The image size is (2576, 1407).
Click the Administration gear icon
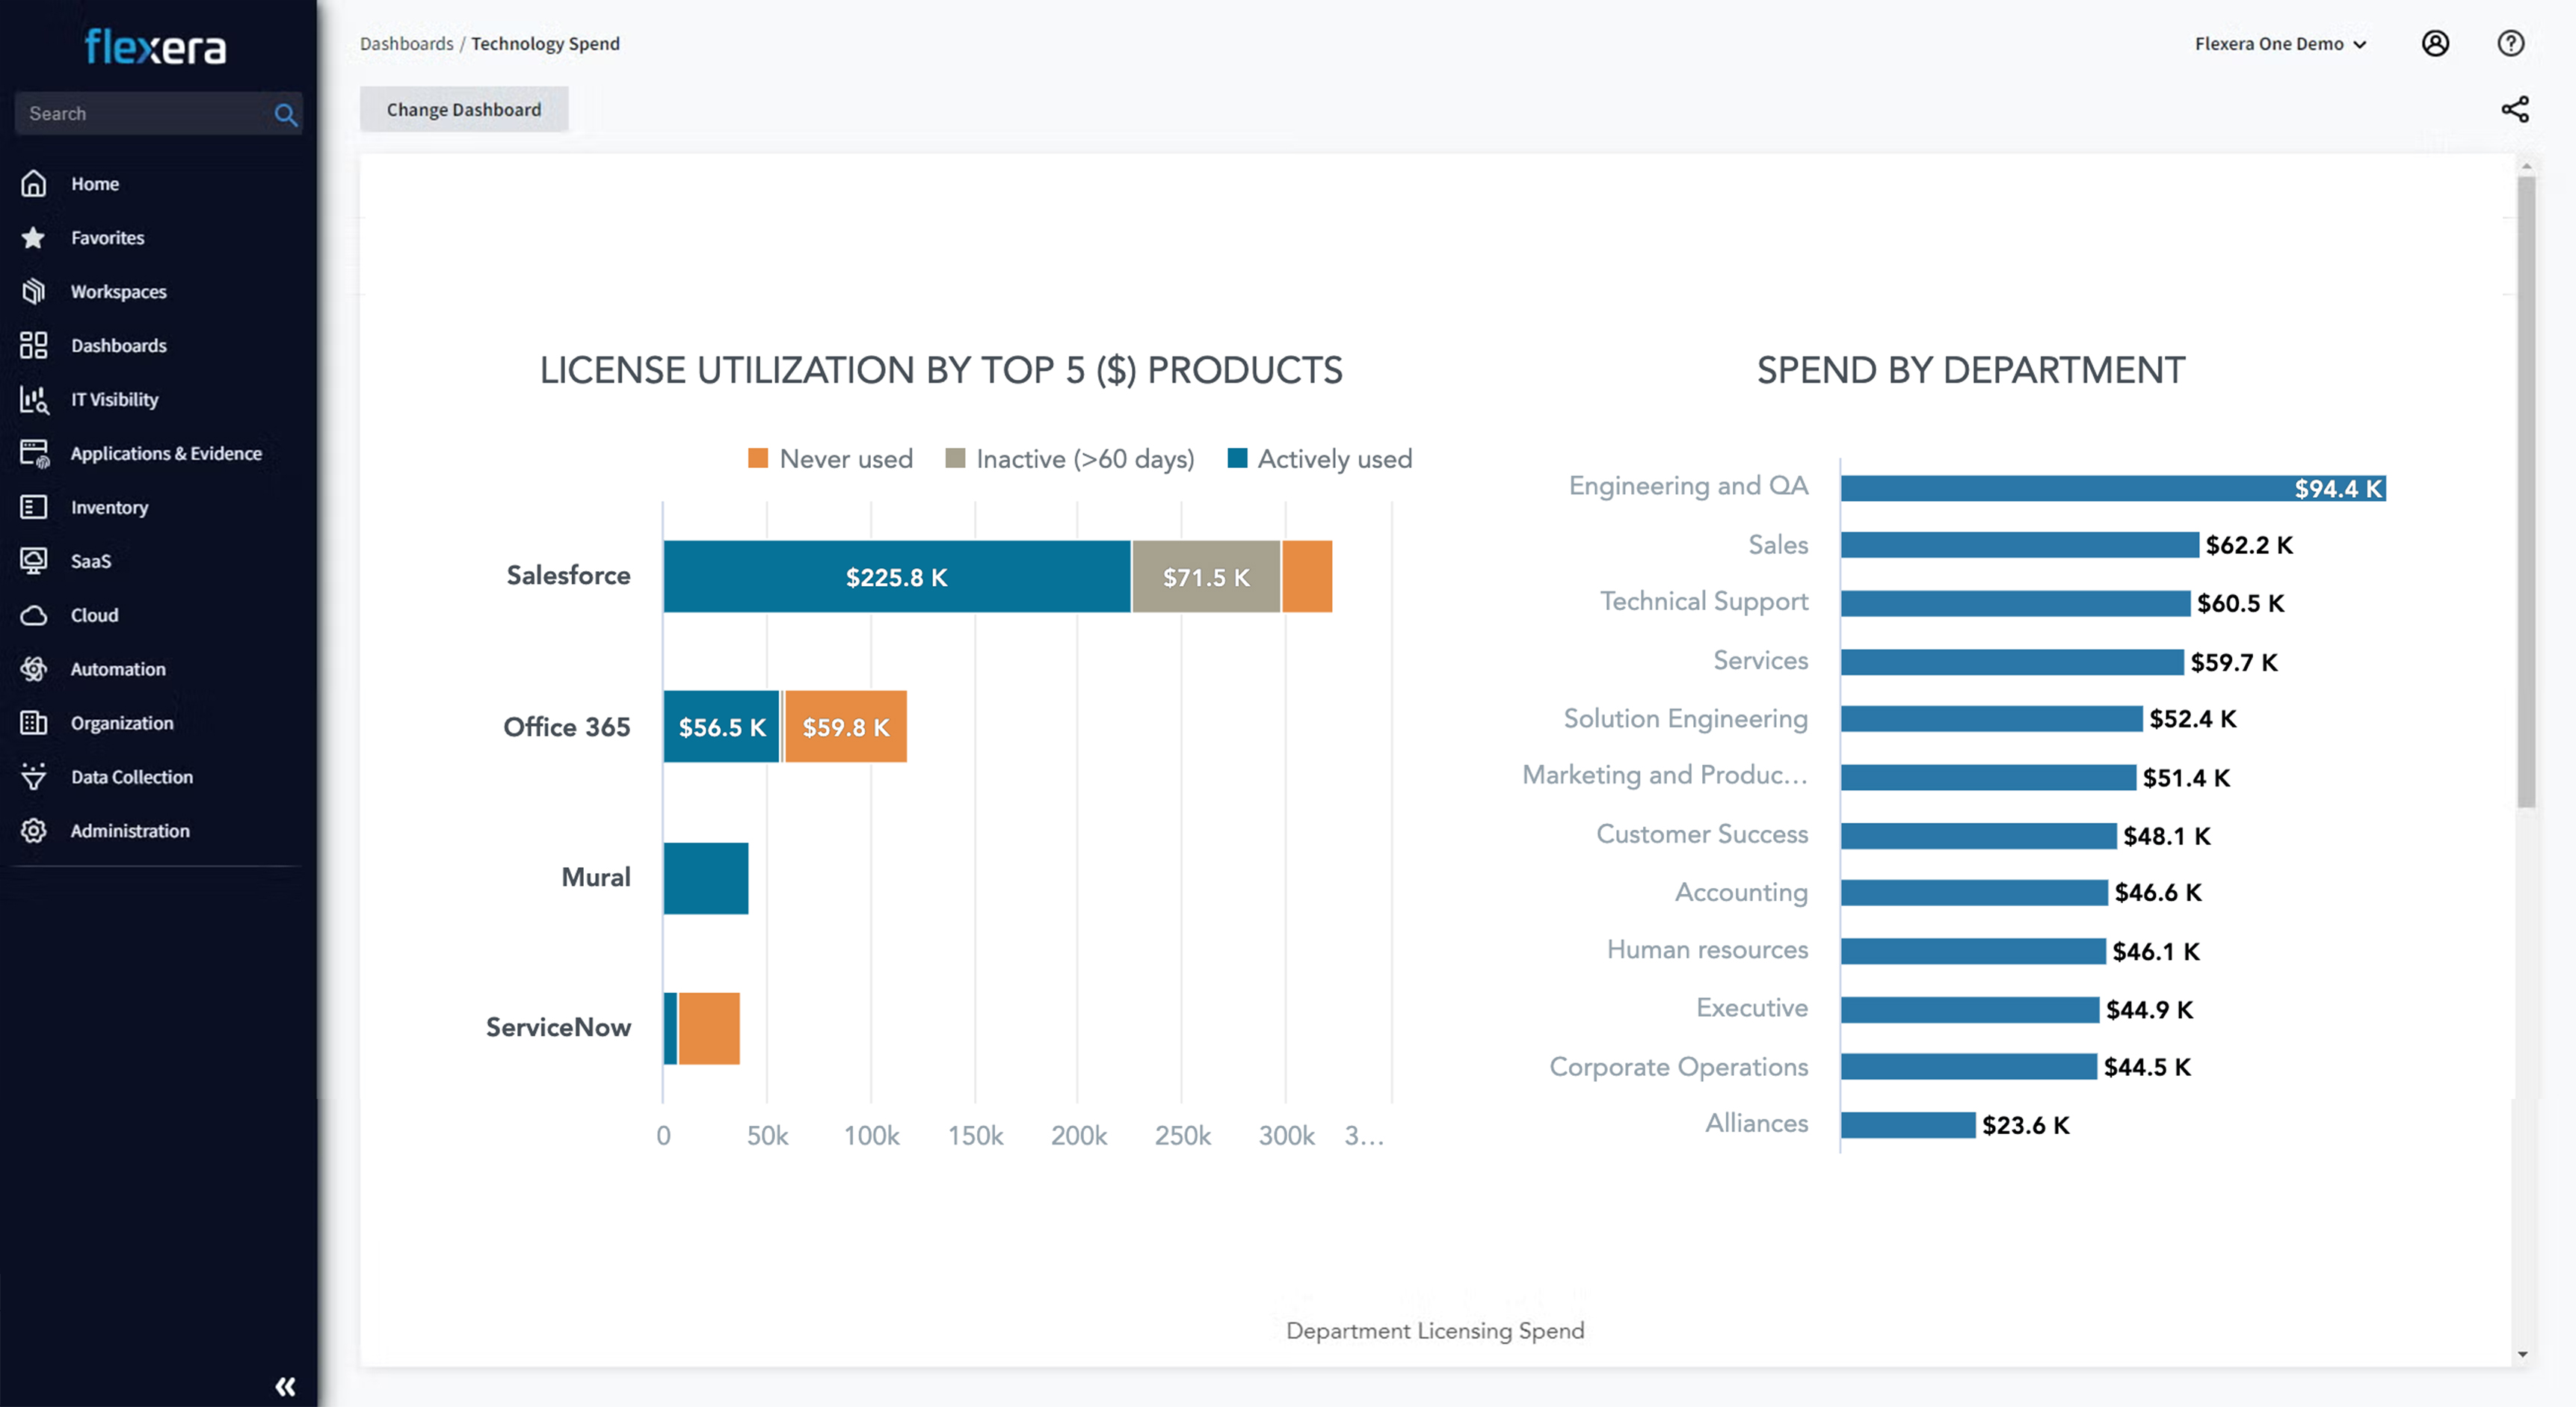click(x=34, y=831)
